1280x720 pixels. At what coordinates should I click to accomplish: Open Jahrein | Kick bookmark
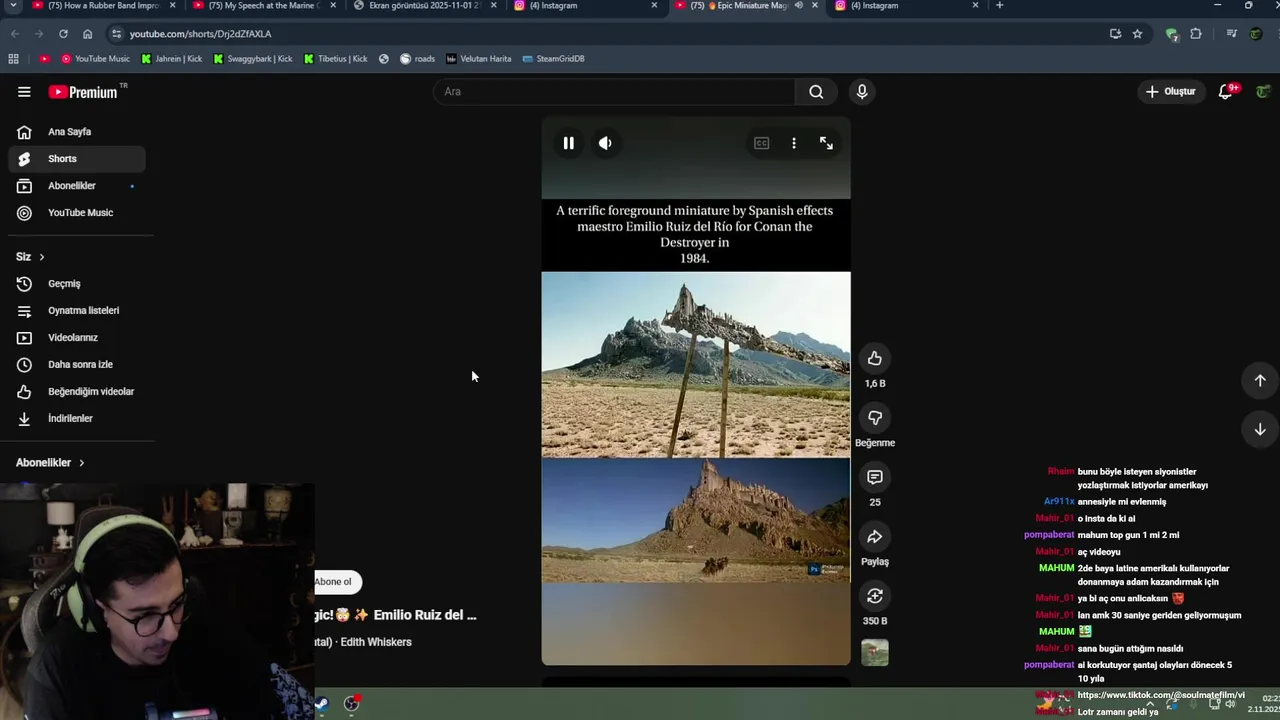click(x=172, y=59)
